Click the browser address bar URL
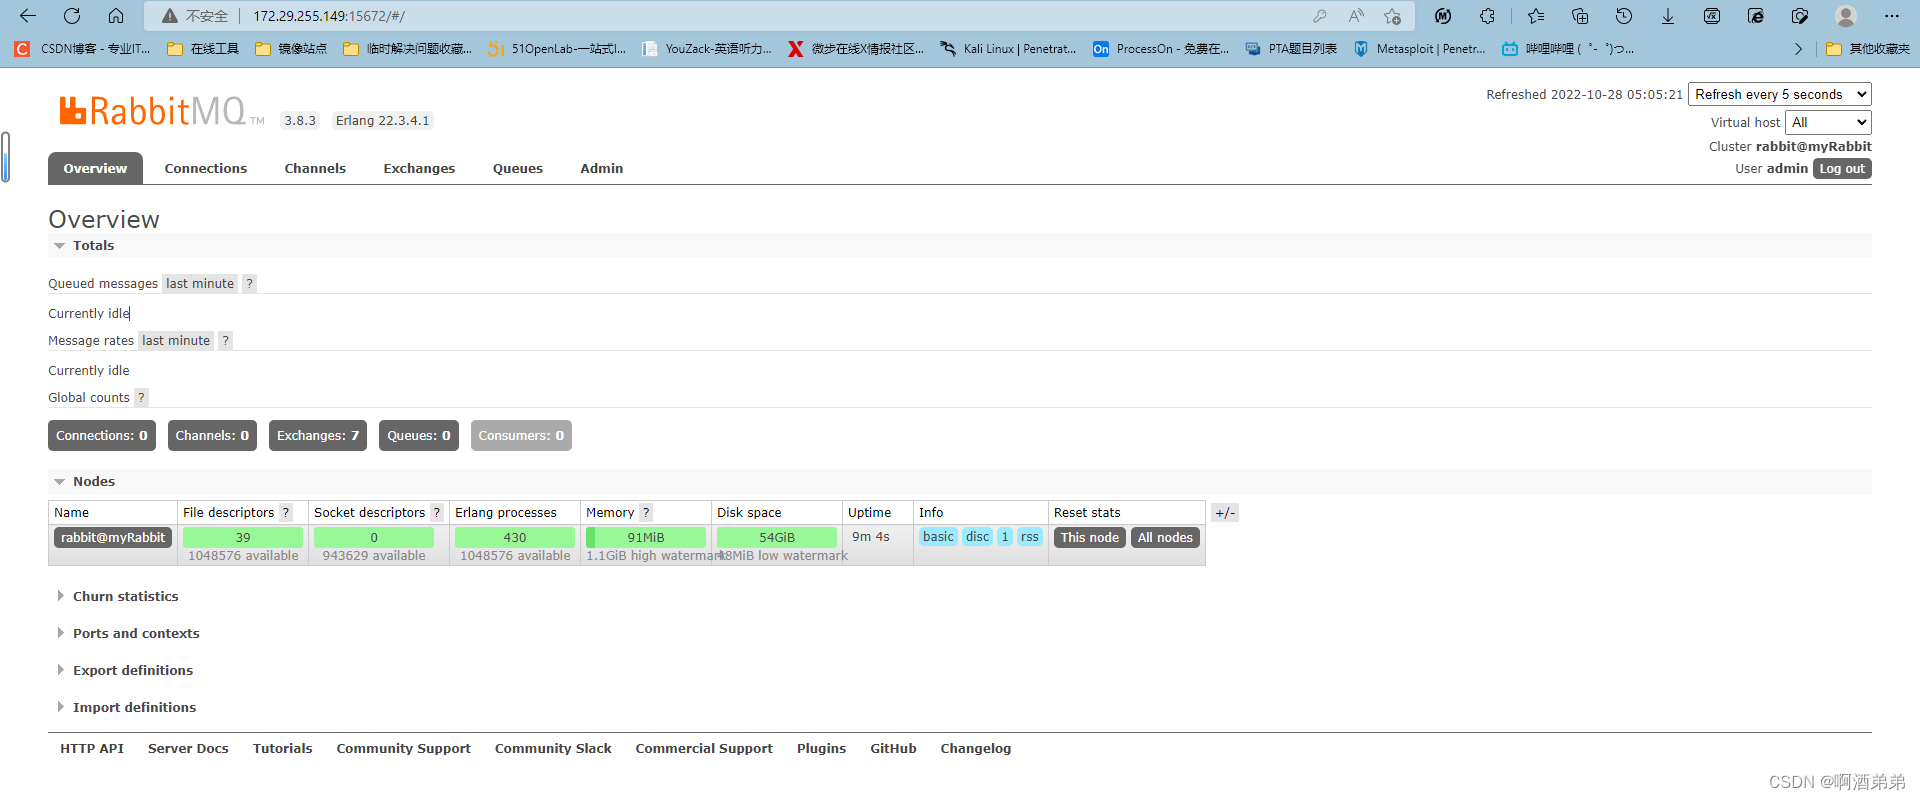 click(x=330, y=16)
